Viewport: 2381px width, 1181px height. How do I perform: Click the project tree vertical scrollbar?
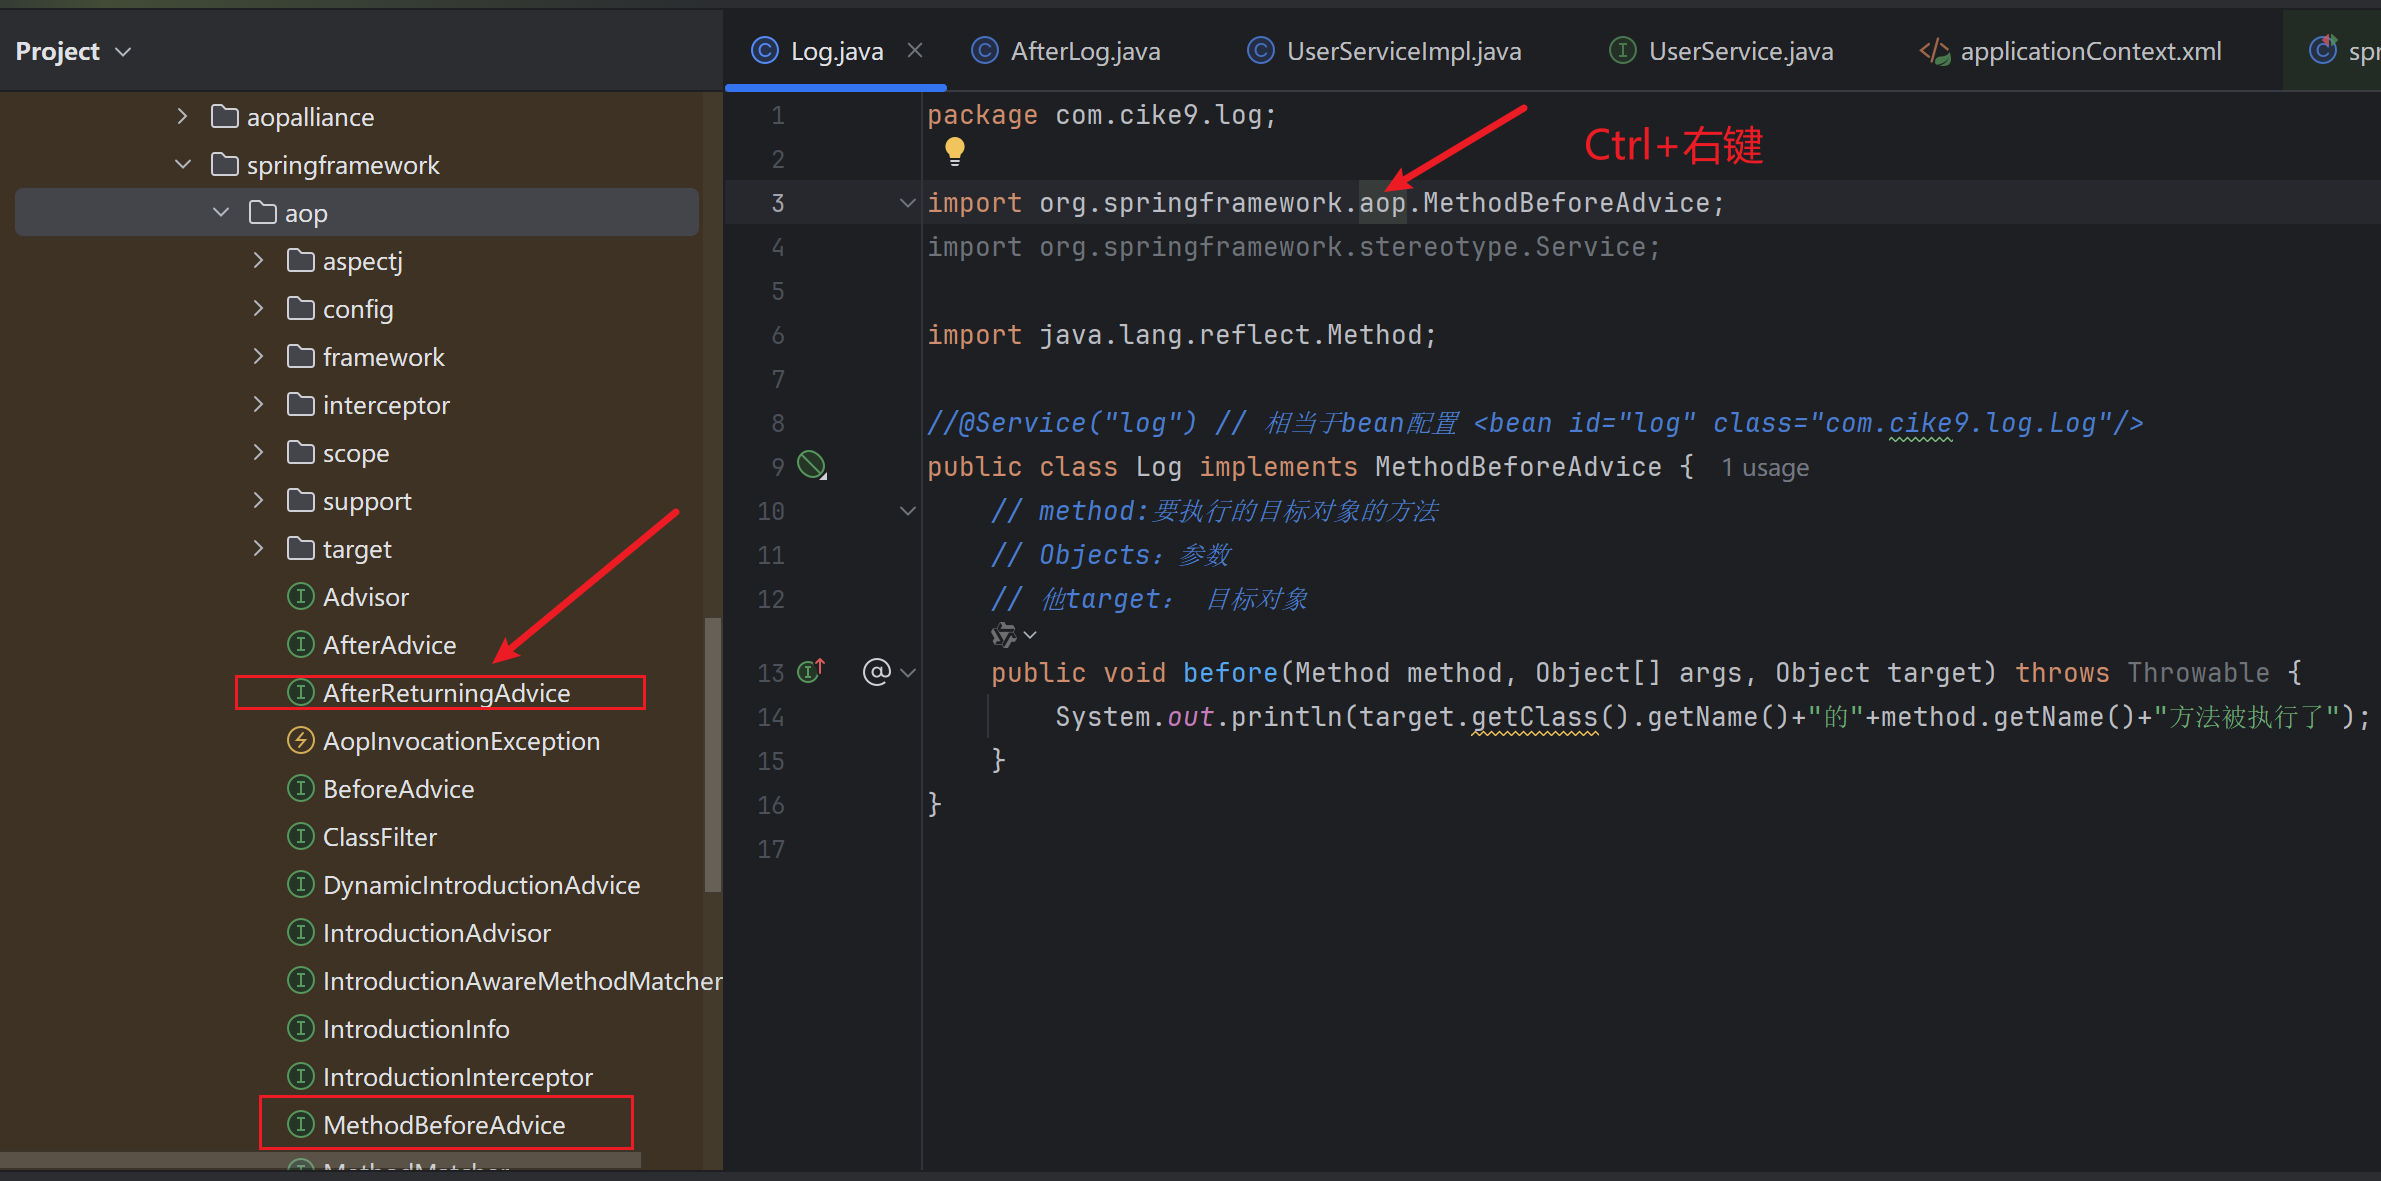click(x=713, y=755)
